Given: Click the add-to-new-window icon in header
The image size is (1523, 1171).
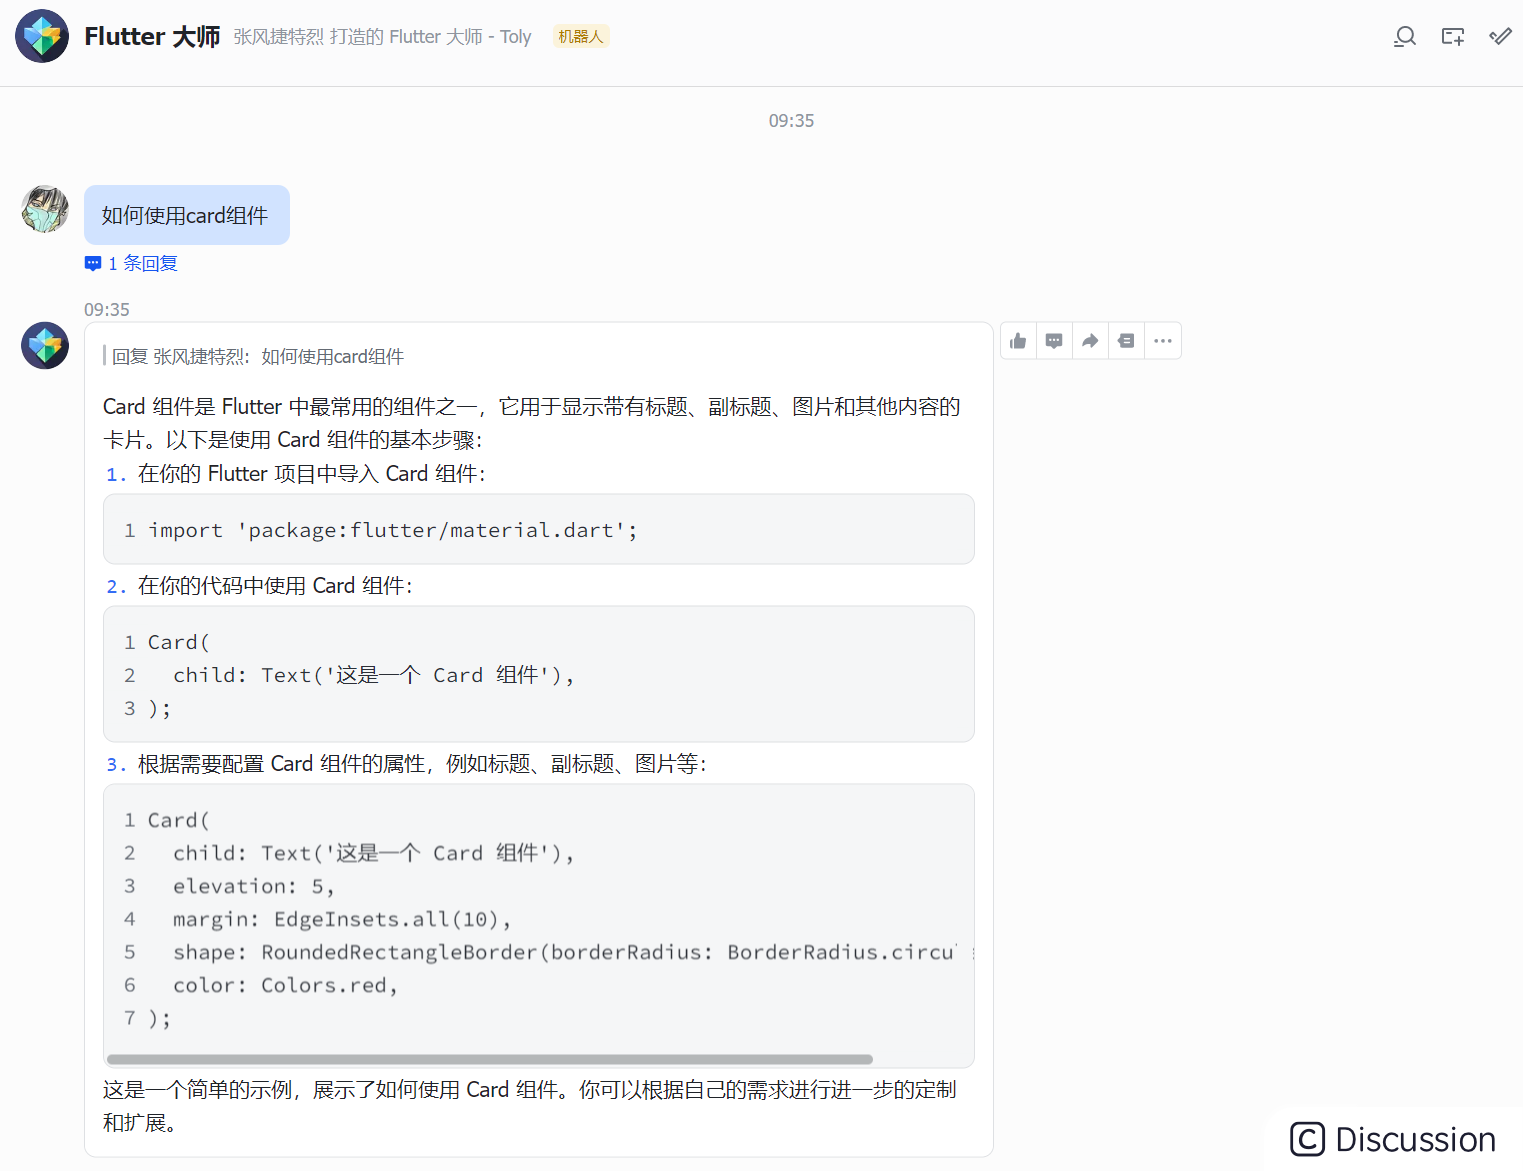Looking at the screenshot, I should click(x=1453, y=37).
